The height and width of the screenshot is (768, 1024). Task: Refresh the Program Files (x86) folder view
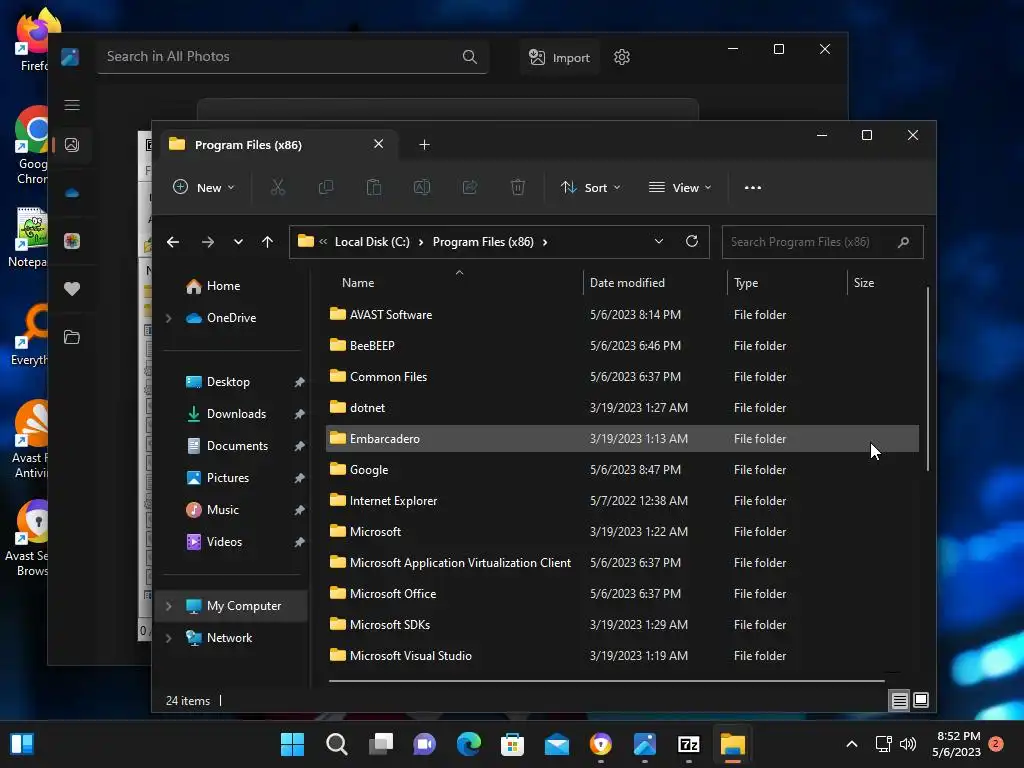pyautogui.click(x=692, y=242)
